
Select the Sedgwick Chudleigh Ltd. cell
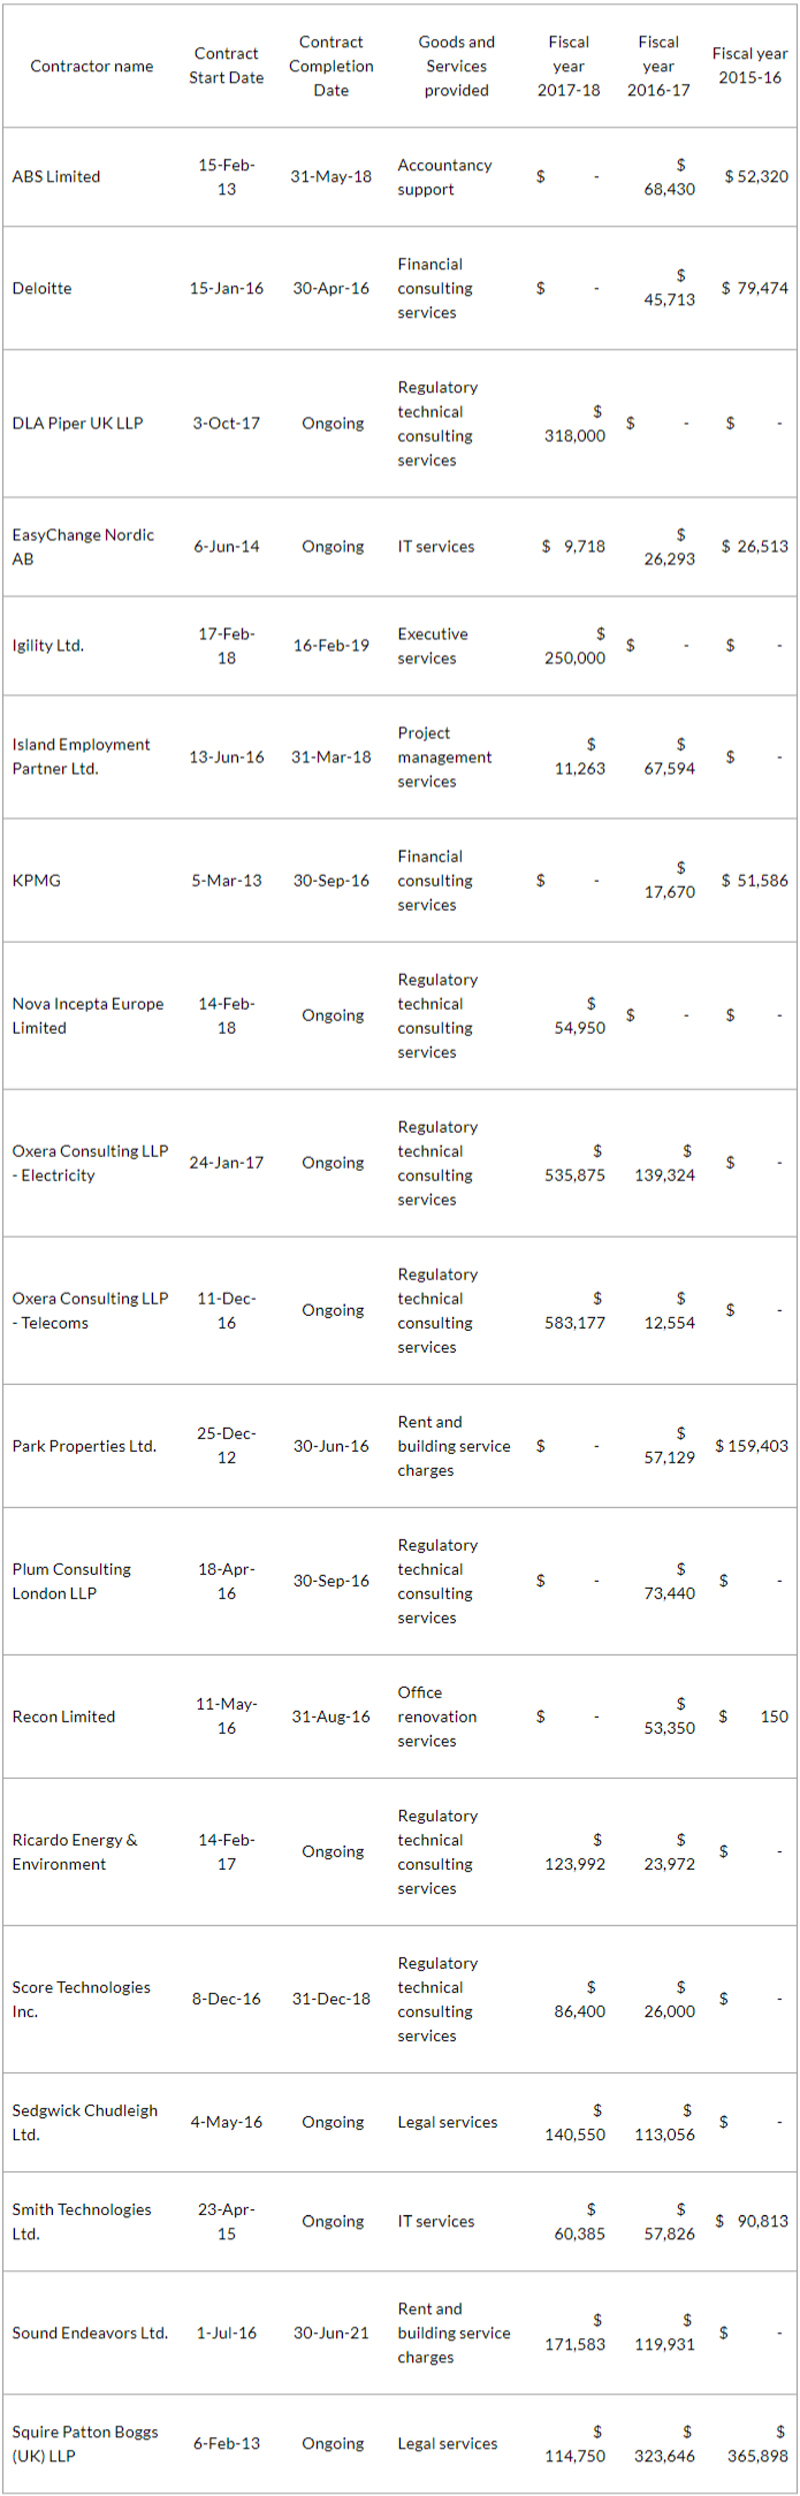[85, 2122]
